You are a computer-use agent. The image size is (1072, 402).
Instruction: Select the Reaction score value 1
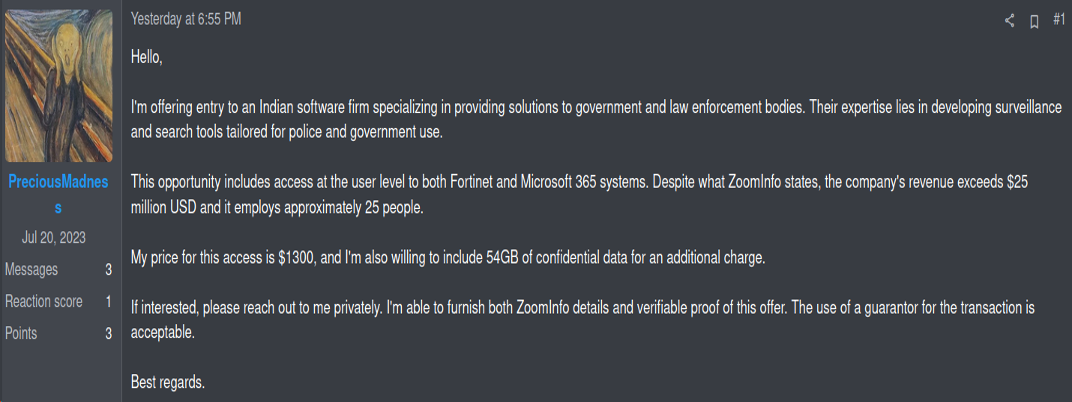tap(108, 301)
